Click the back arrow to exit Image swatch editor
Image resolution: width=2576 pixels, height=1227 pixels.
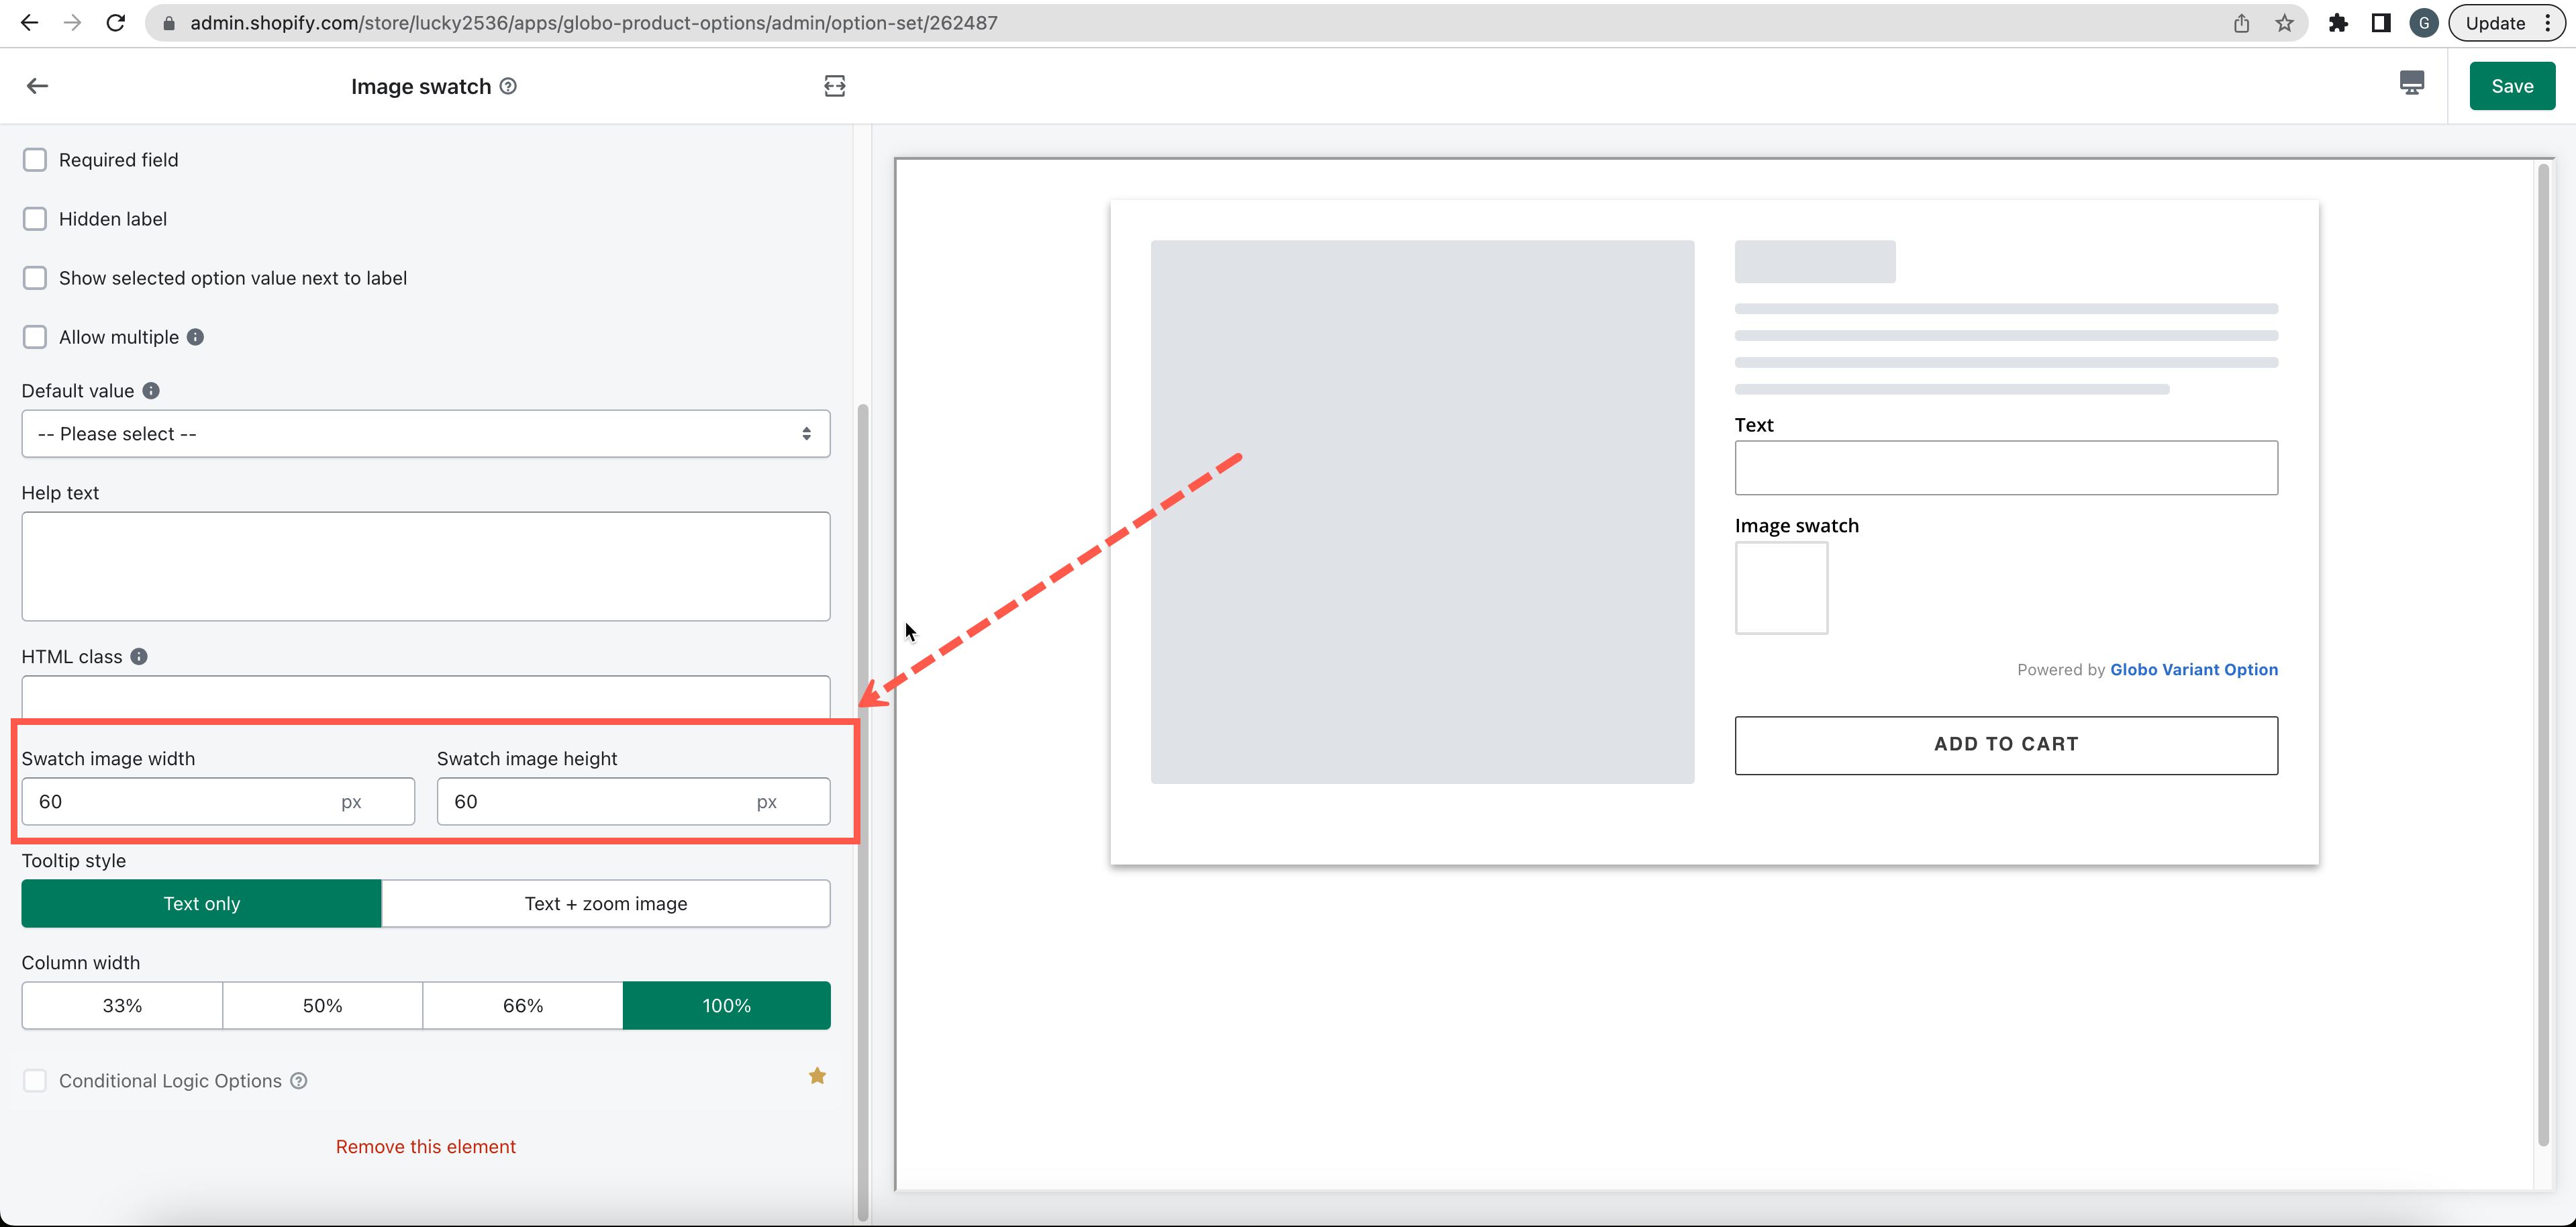coord(37,85)
